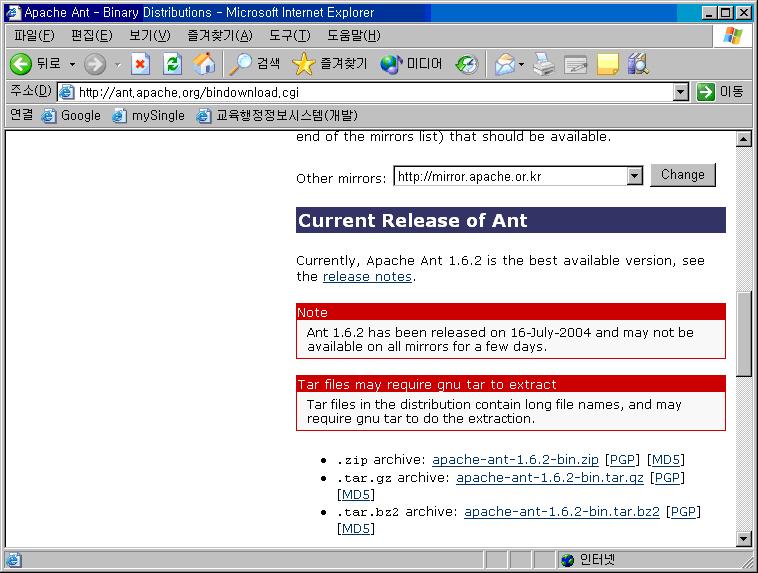Open the Back button history dropdown arrow
The width and height of the screenshot is (758, 573).
(x=72, y=64)
